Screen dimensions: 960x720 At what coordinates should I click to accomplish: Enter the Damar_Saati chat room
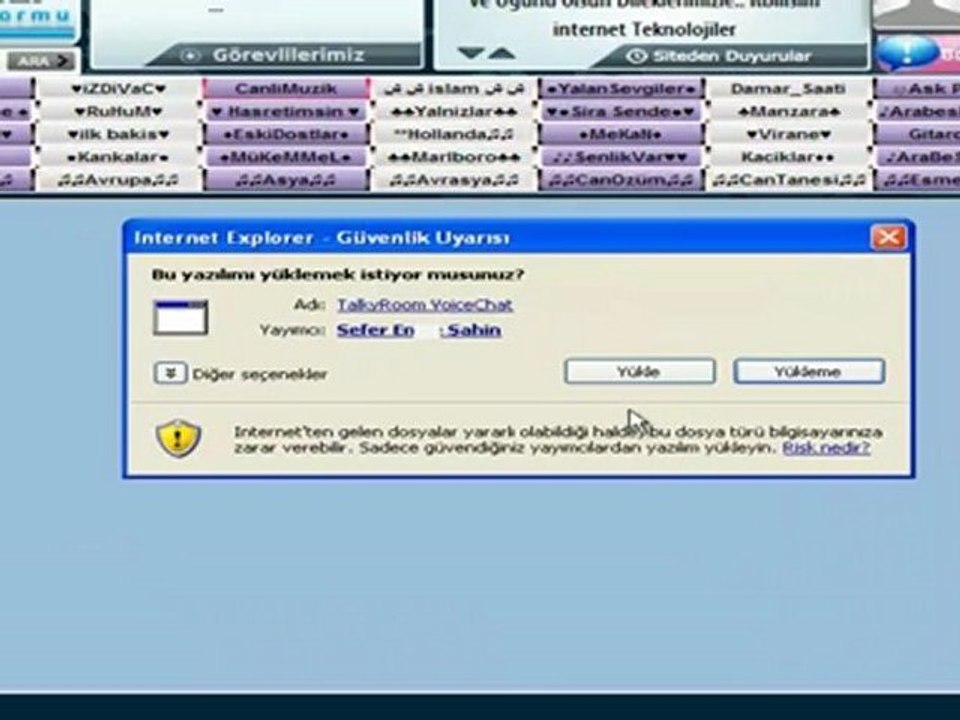pyautogui.click(x=789, y=89)
